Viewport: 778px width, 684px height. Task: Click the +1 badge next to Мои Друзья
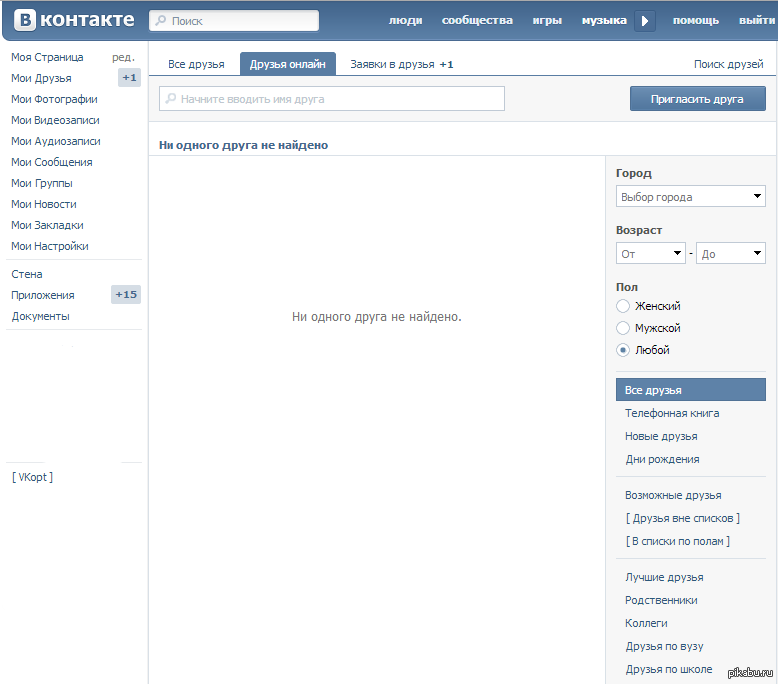(x=129, y=78)
